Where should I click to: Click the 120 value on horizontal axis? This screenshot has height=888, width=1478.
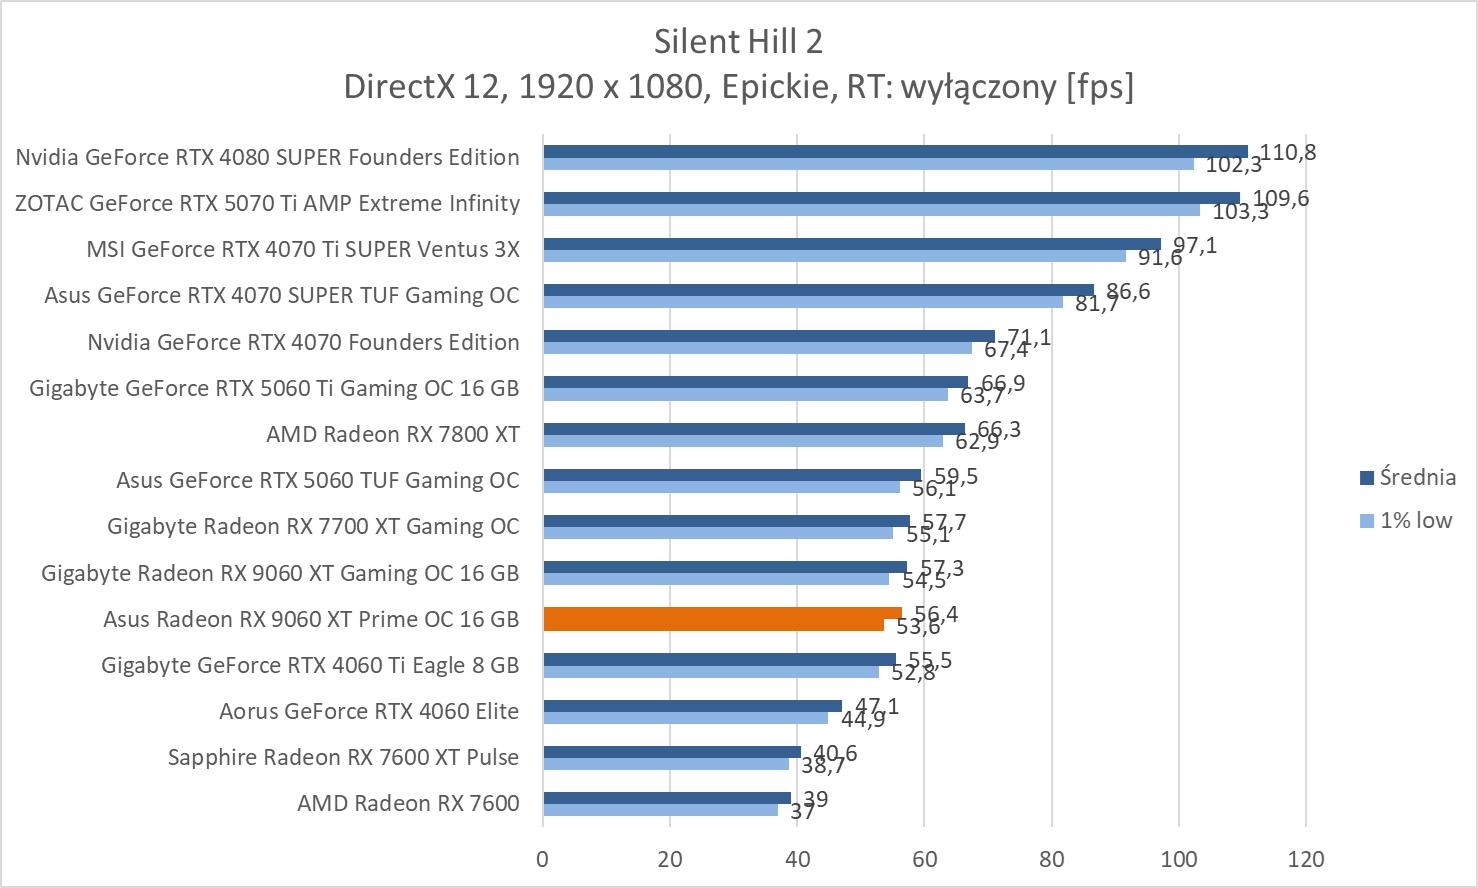point(1306,859)
